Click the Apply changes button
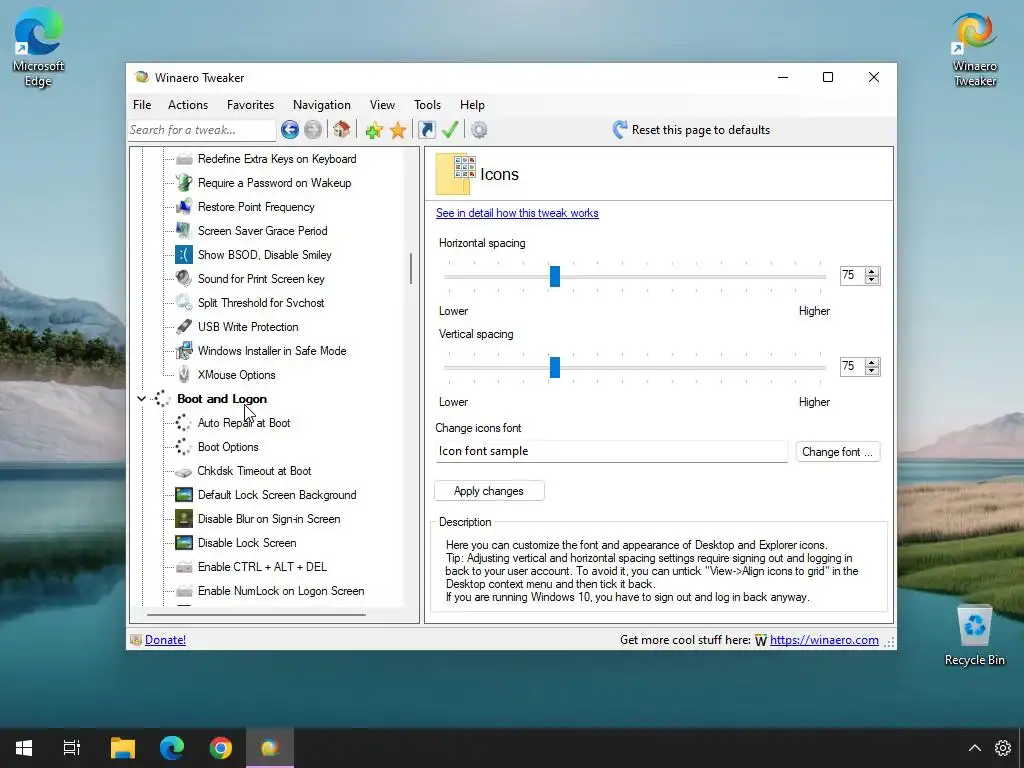This screenshot has height=768, width=1024. (489, 491)
